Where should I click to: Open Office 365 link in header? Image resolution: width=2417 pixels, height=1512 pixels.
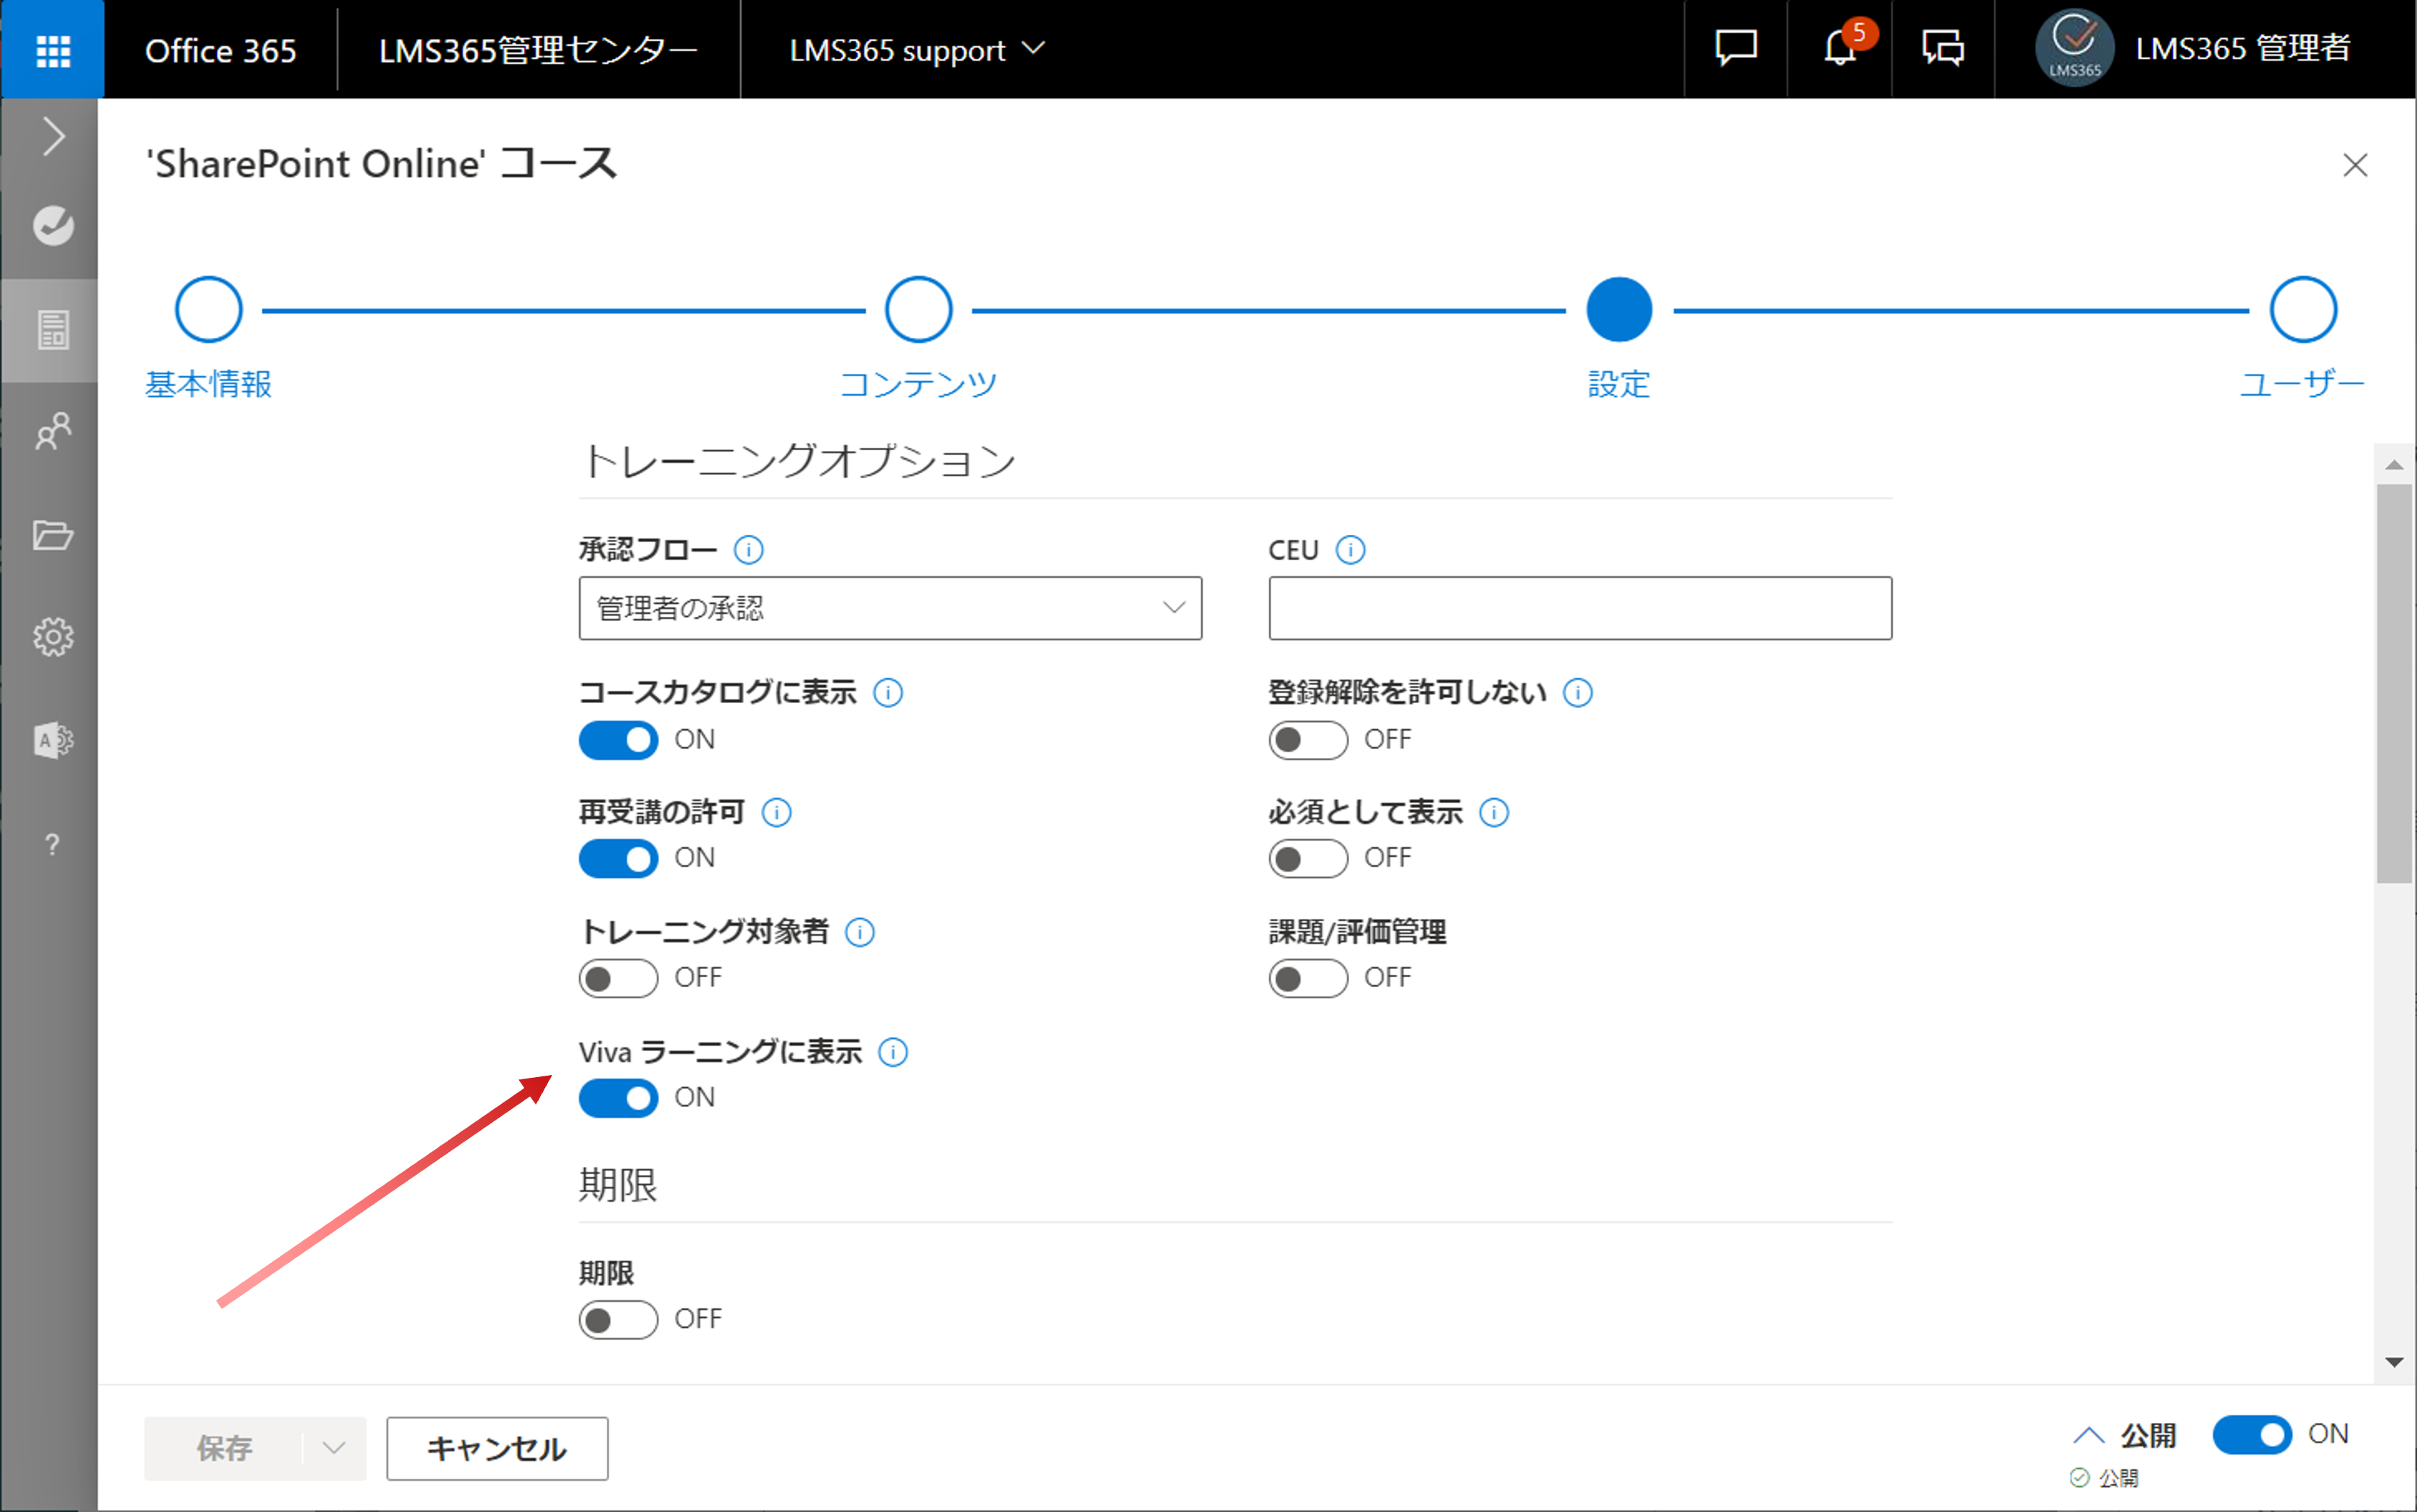[x=220, y=50]
